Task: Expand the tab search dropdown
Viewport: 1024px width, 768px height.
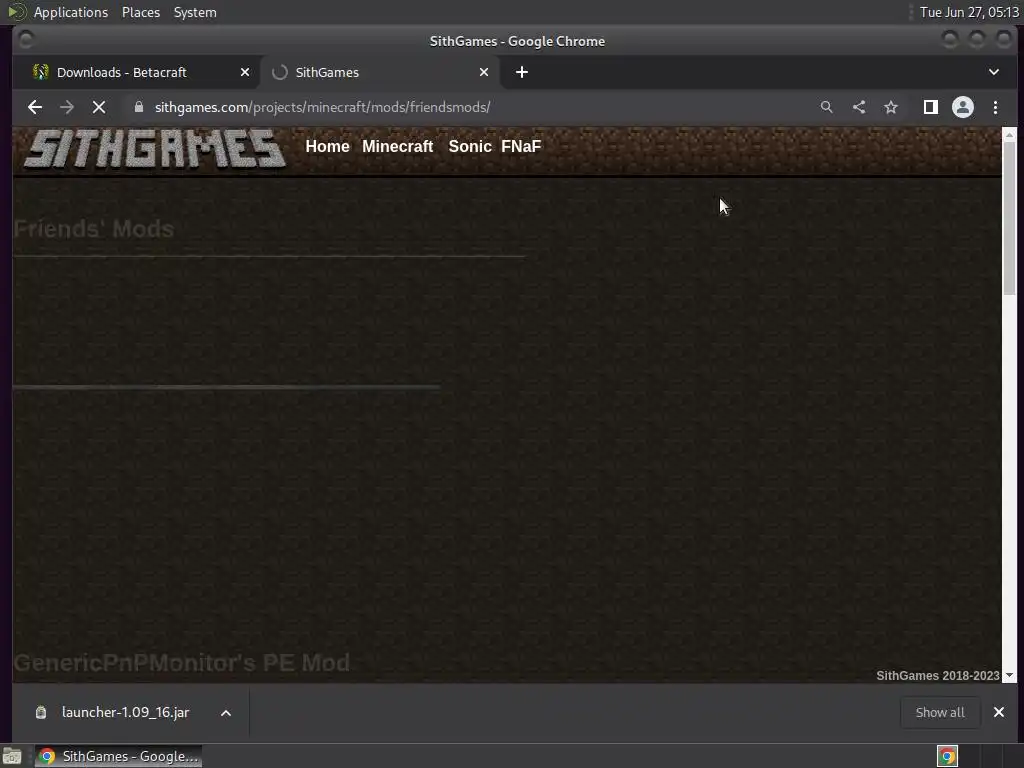Action: click(x=993, y=72)
